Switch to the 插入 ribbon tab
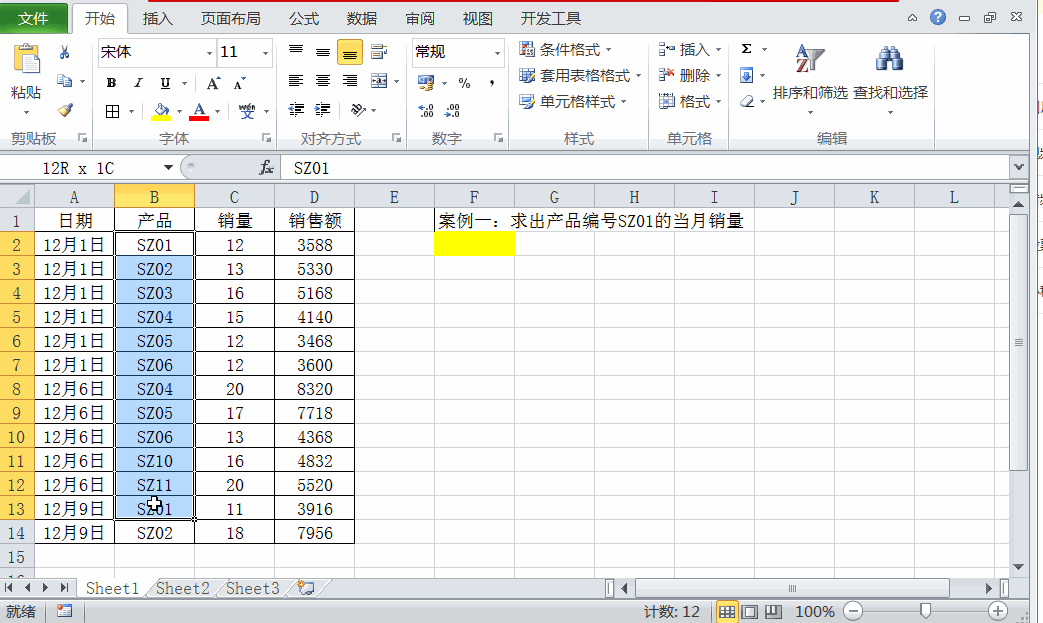The height and width of the screenshot is (623, 1043). (x=158, y=19)
